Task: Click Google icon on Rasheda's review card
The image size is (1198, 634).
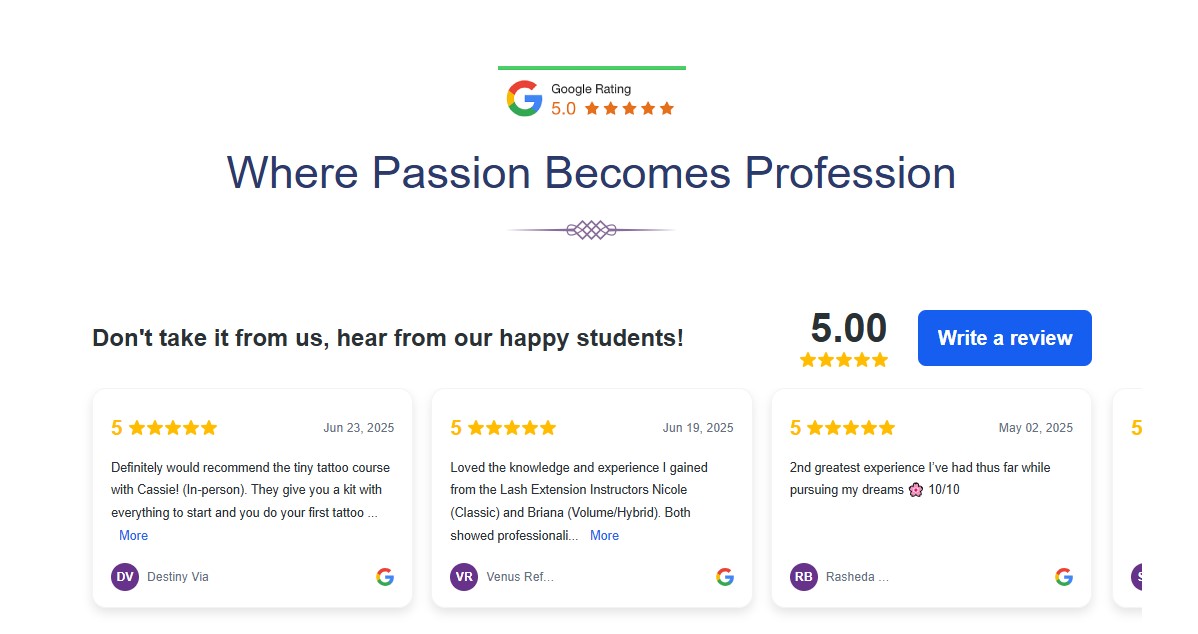Action: pos(1064,577)
